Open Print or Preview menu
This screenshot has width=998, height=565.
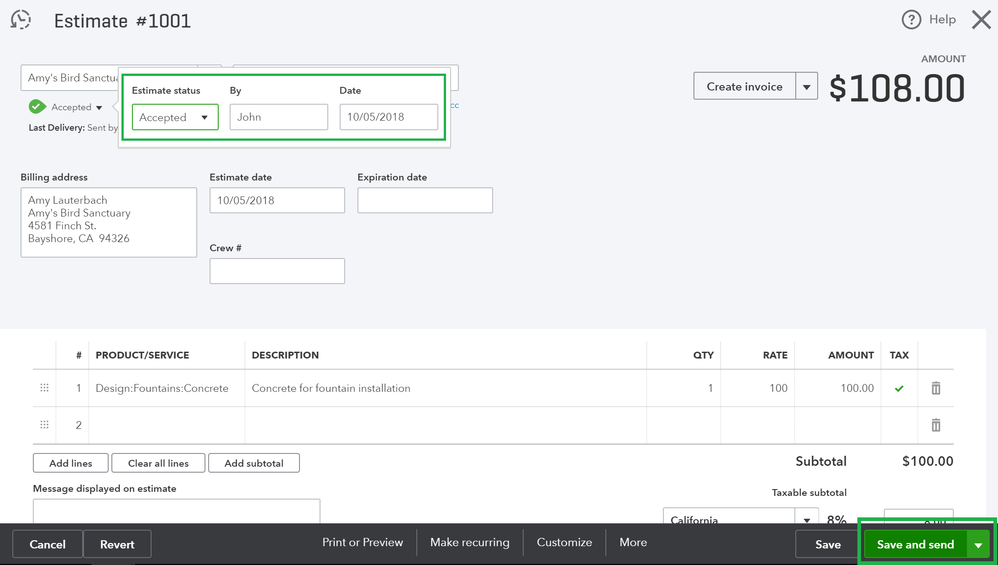coord(362,542)
